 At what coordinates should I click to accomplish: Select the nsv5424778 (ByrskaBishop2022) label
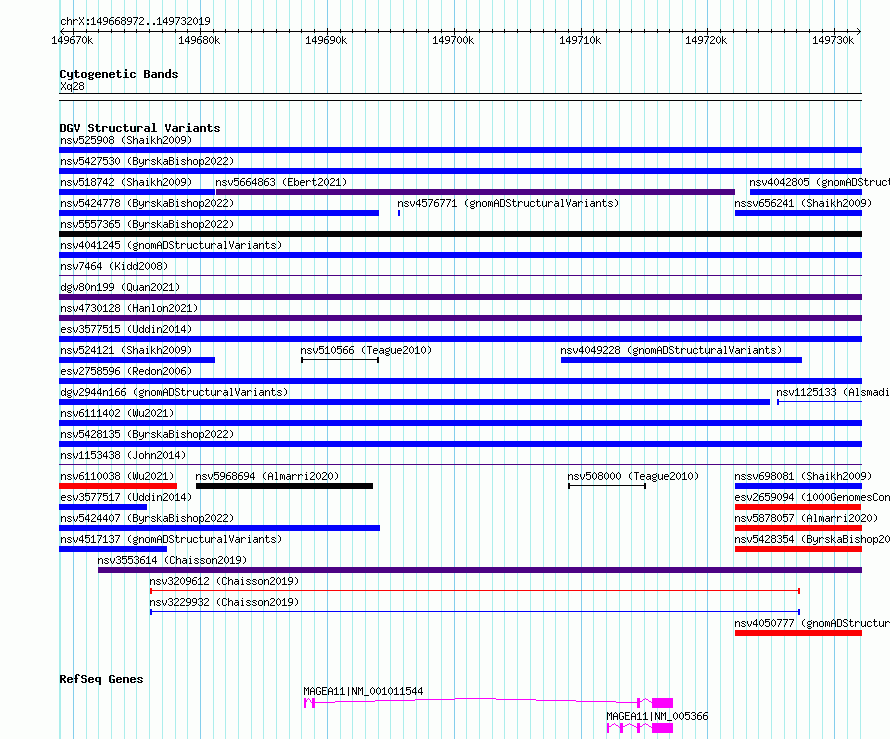pos(147,203)
